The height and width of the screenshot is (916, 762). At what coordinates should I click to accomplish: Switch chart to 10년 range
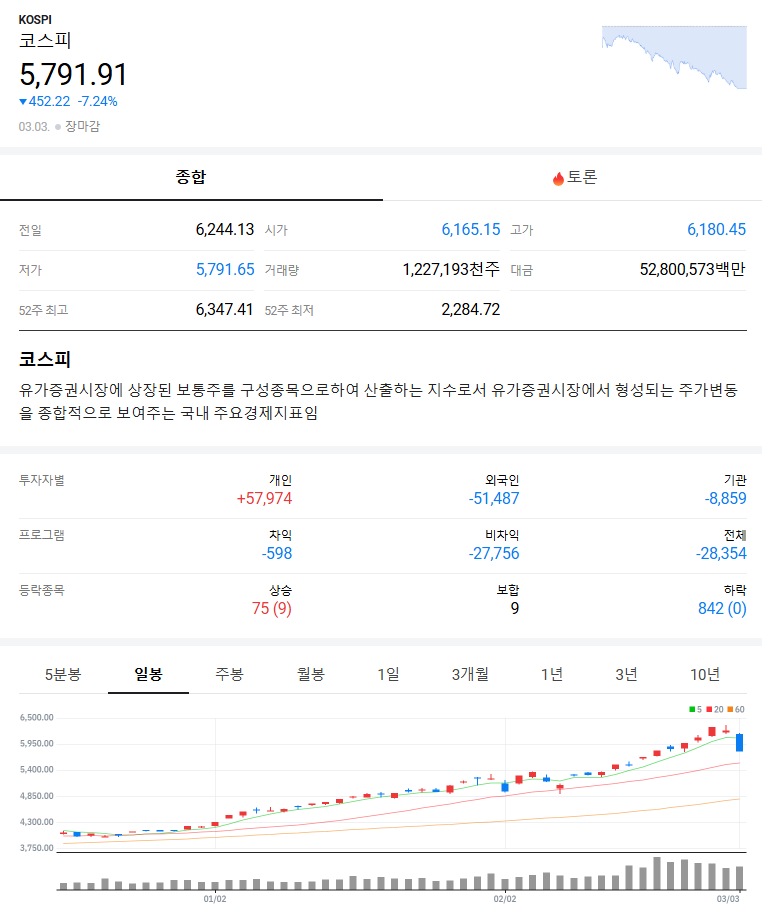click(x=705, y=675)
